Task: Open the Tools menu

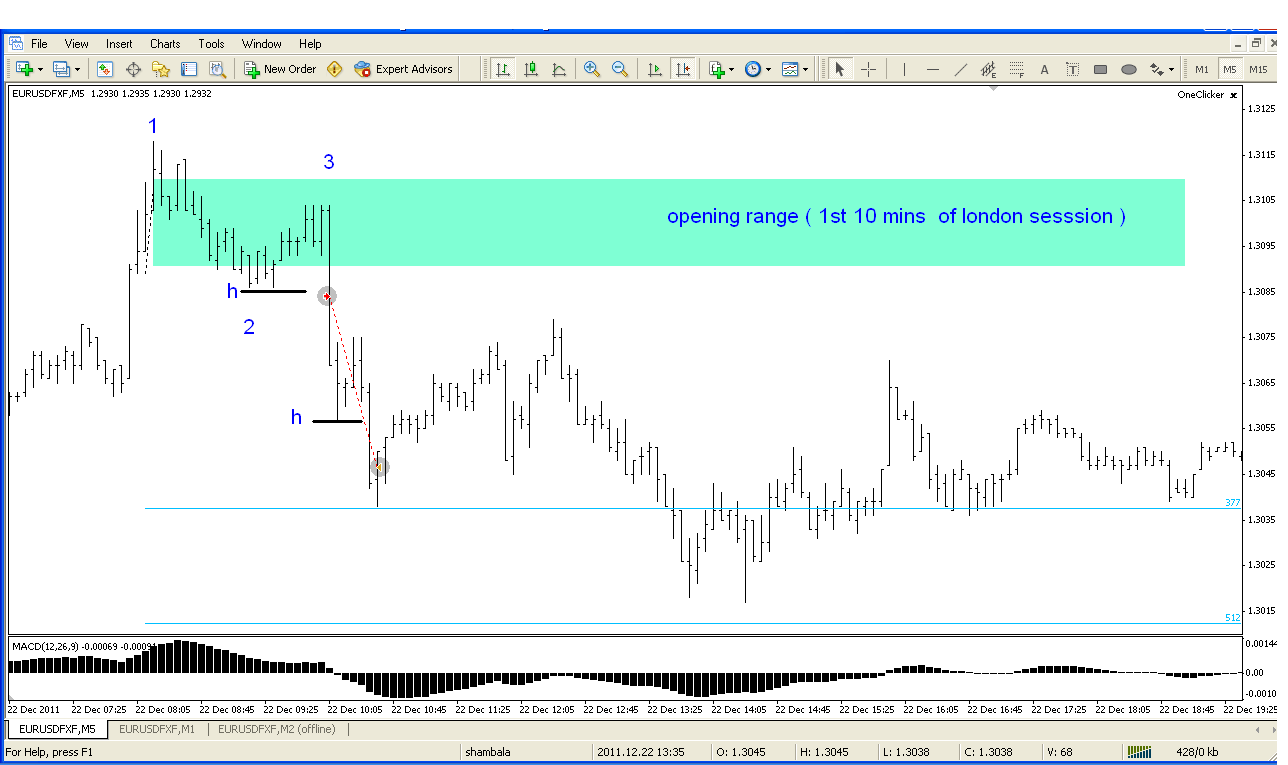Action: click(x=211, y=44)
